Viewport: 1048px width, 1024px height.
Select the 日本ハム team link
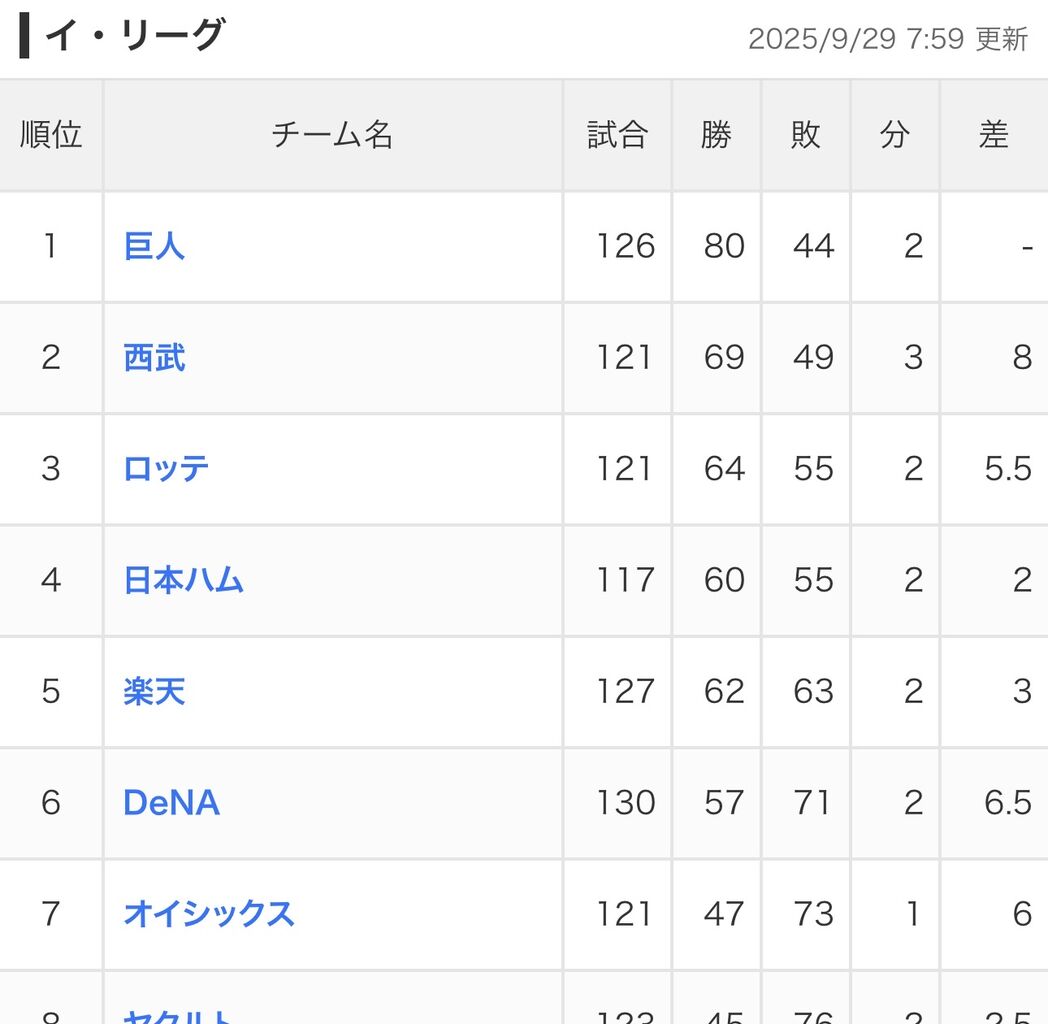tap(183, 580)
